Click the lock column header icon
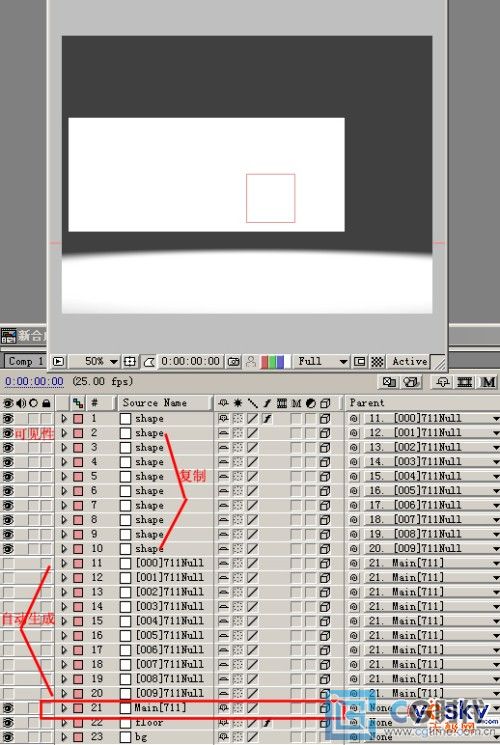The width and height of the screenshot is (500, 745). click(46, 403)
